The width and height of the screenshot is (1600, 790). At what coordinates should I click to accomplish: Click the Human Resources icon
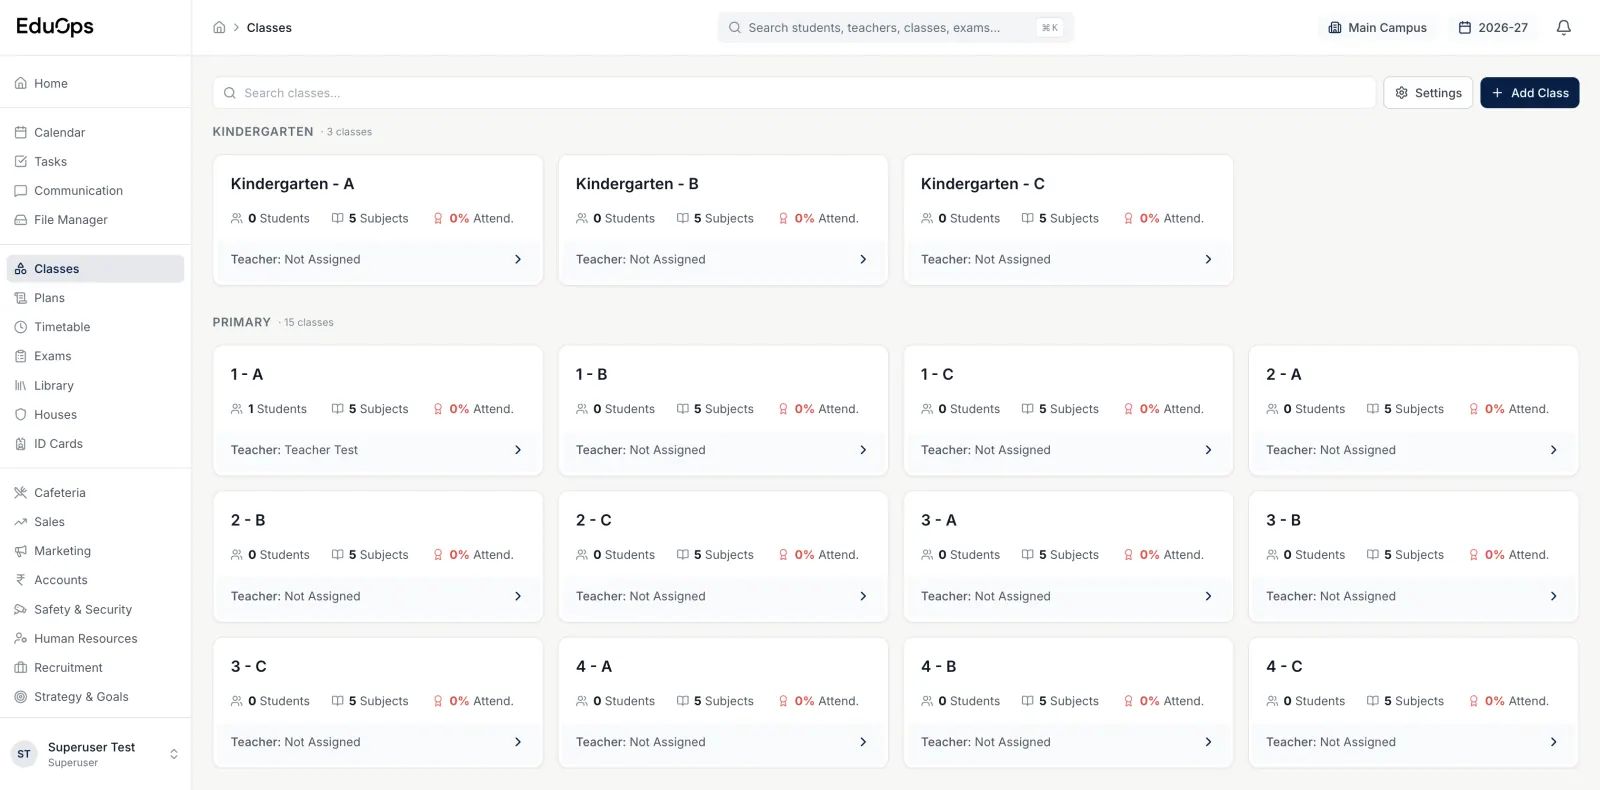click(x=20, y=638)
